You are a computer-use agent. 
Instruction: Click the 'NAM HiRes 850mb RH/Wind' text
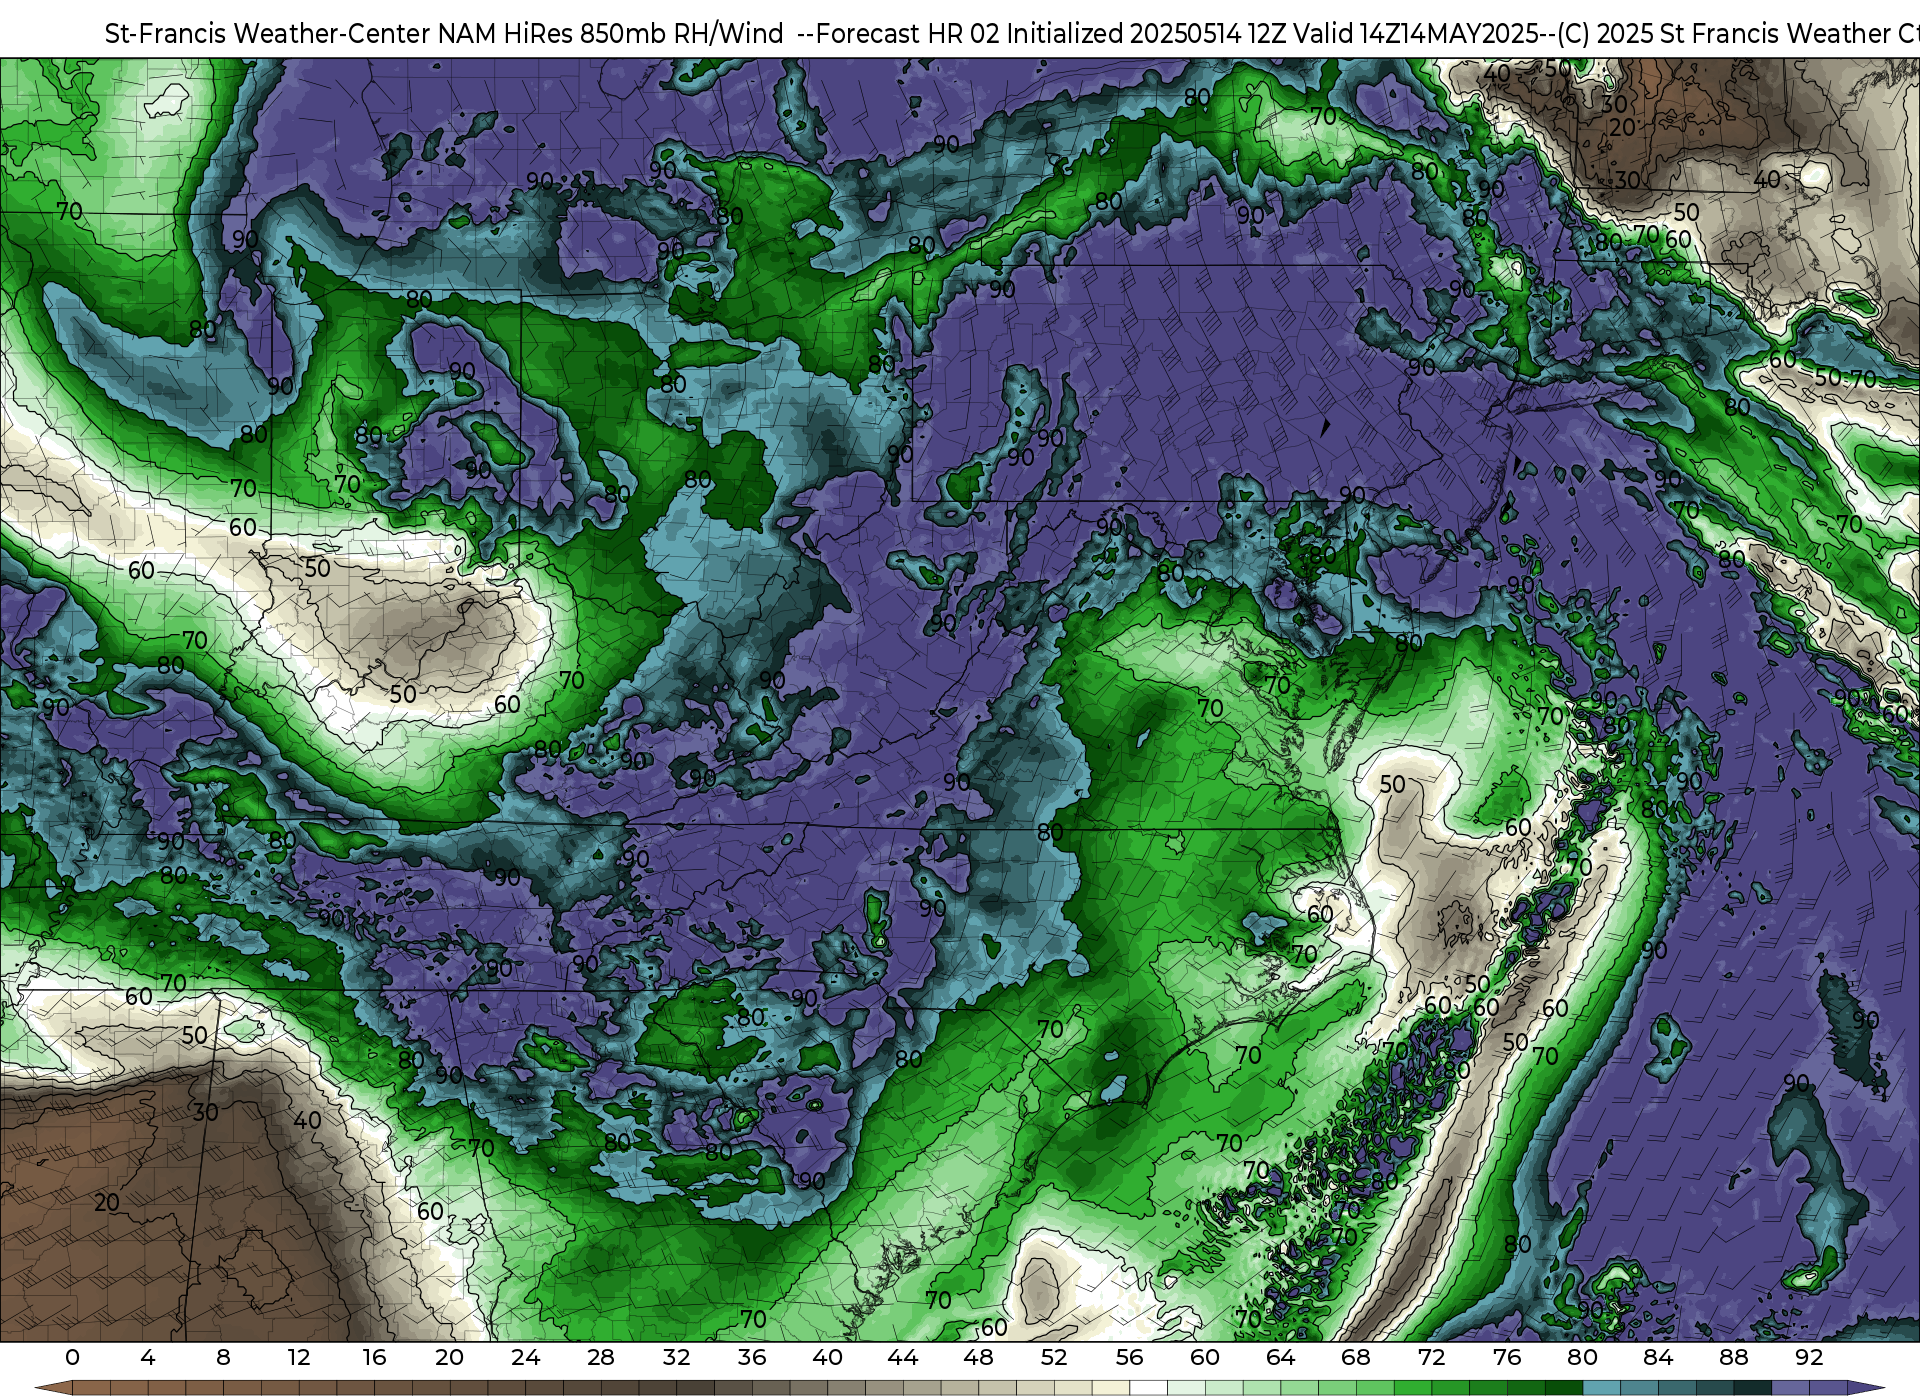[611, 33]
